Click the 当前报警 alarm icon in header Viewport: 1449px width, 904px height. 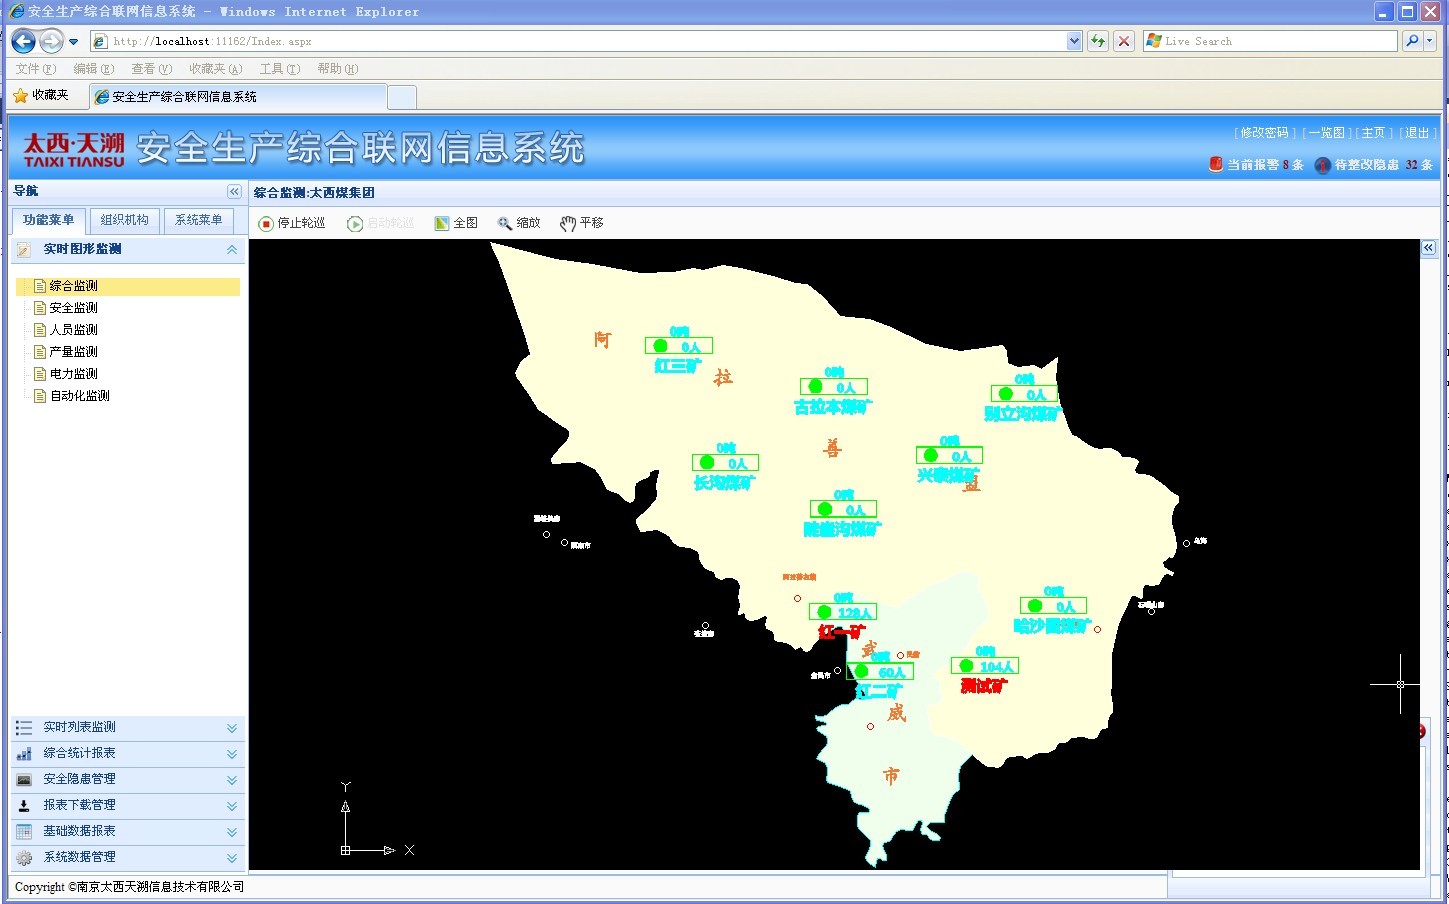click(x=1216, y=165)
